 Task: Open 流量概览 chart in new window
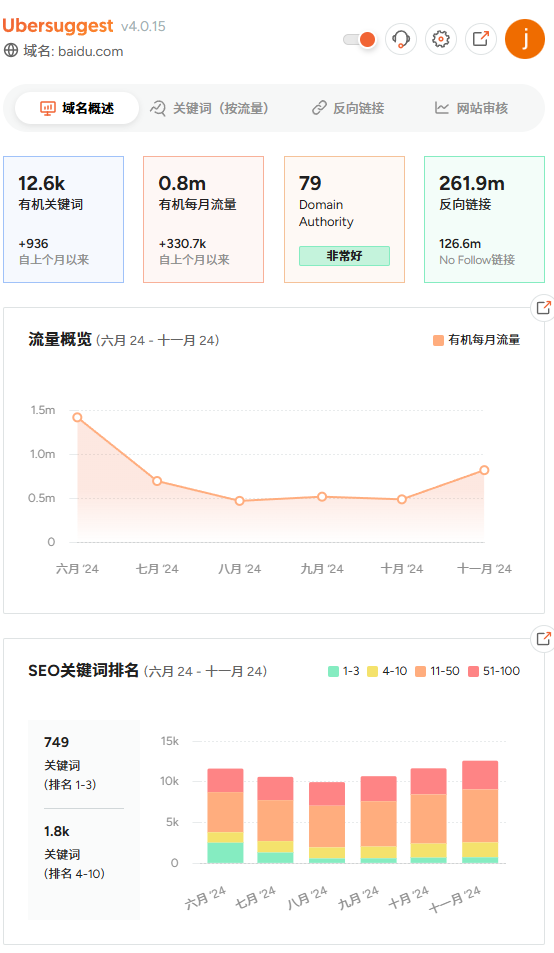click(543, 308)
